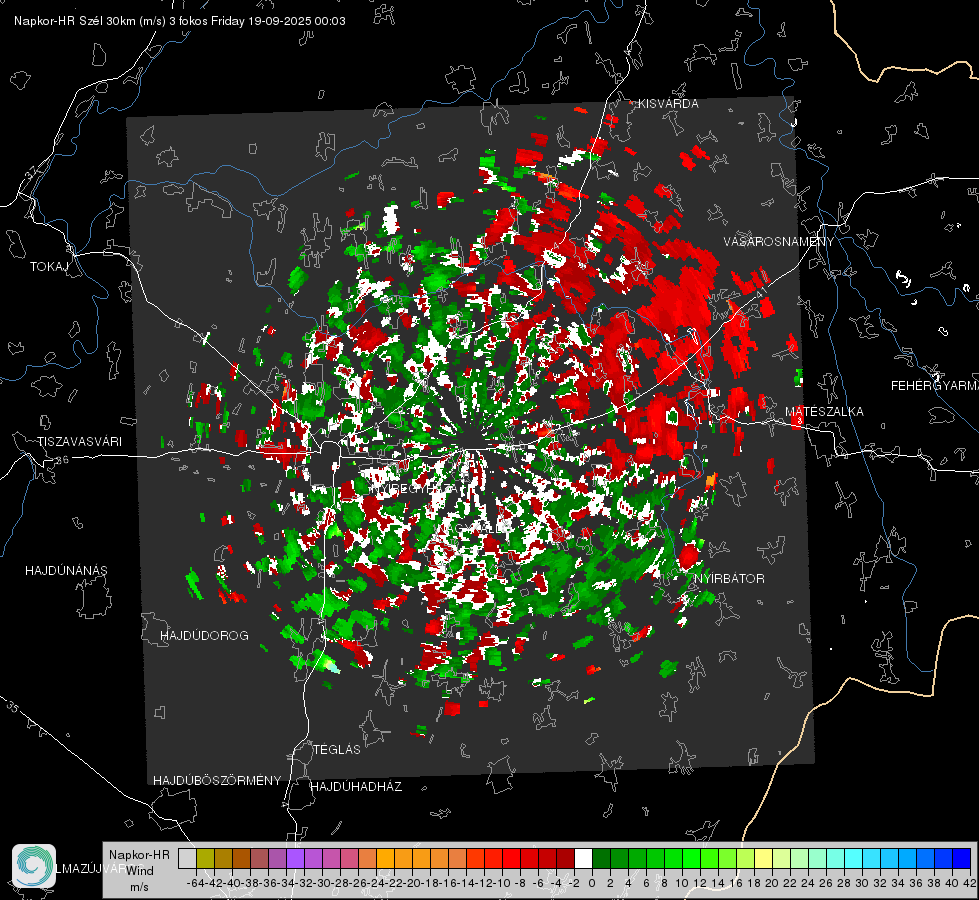Screen dimensions: 979x900
Task: Click the -64 value on the legend scale
Action: pyautogui.click(x=195, y=883)
